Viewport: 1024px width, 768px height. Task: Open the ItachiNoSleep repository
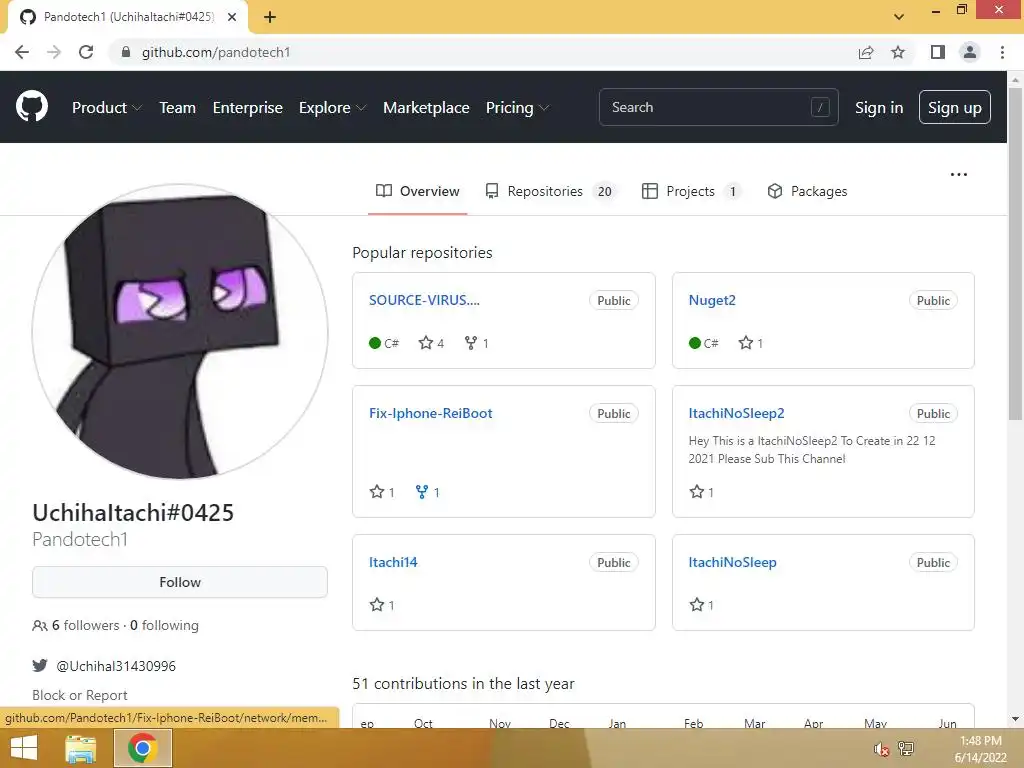732,562
